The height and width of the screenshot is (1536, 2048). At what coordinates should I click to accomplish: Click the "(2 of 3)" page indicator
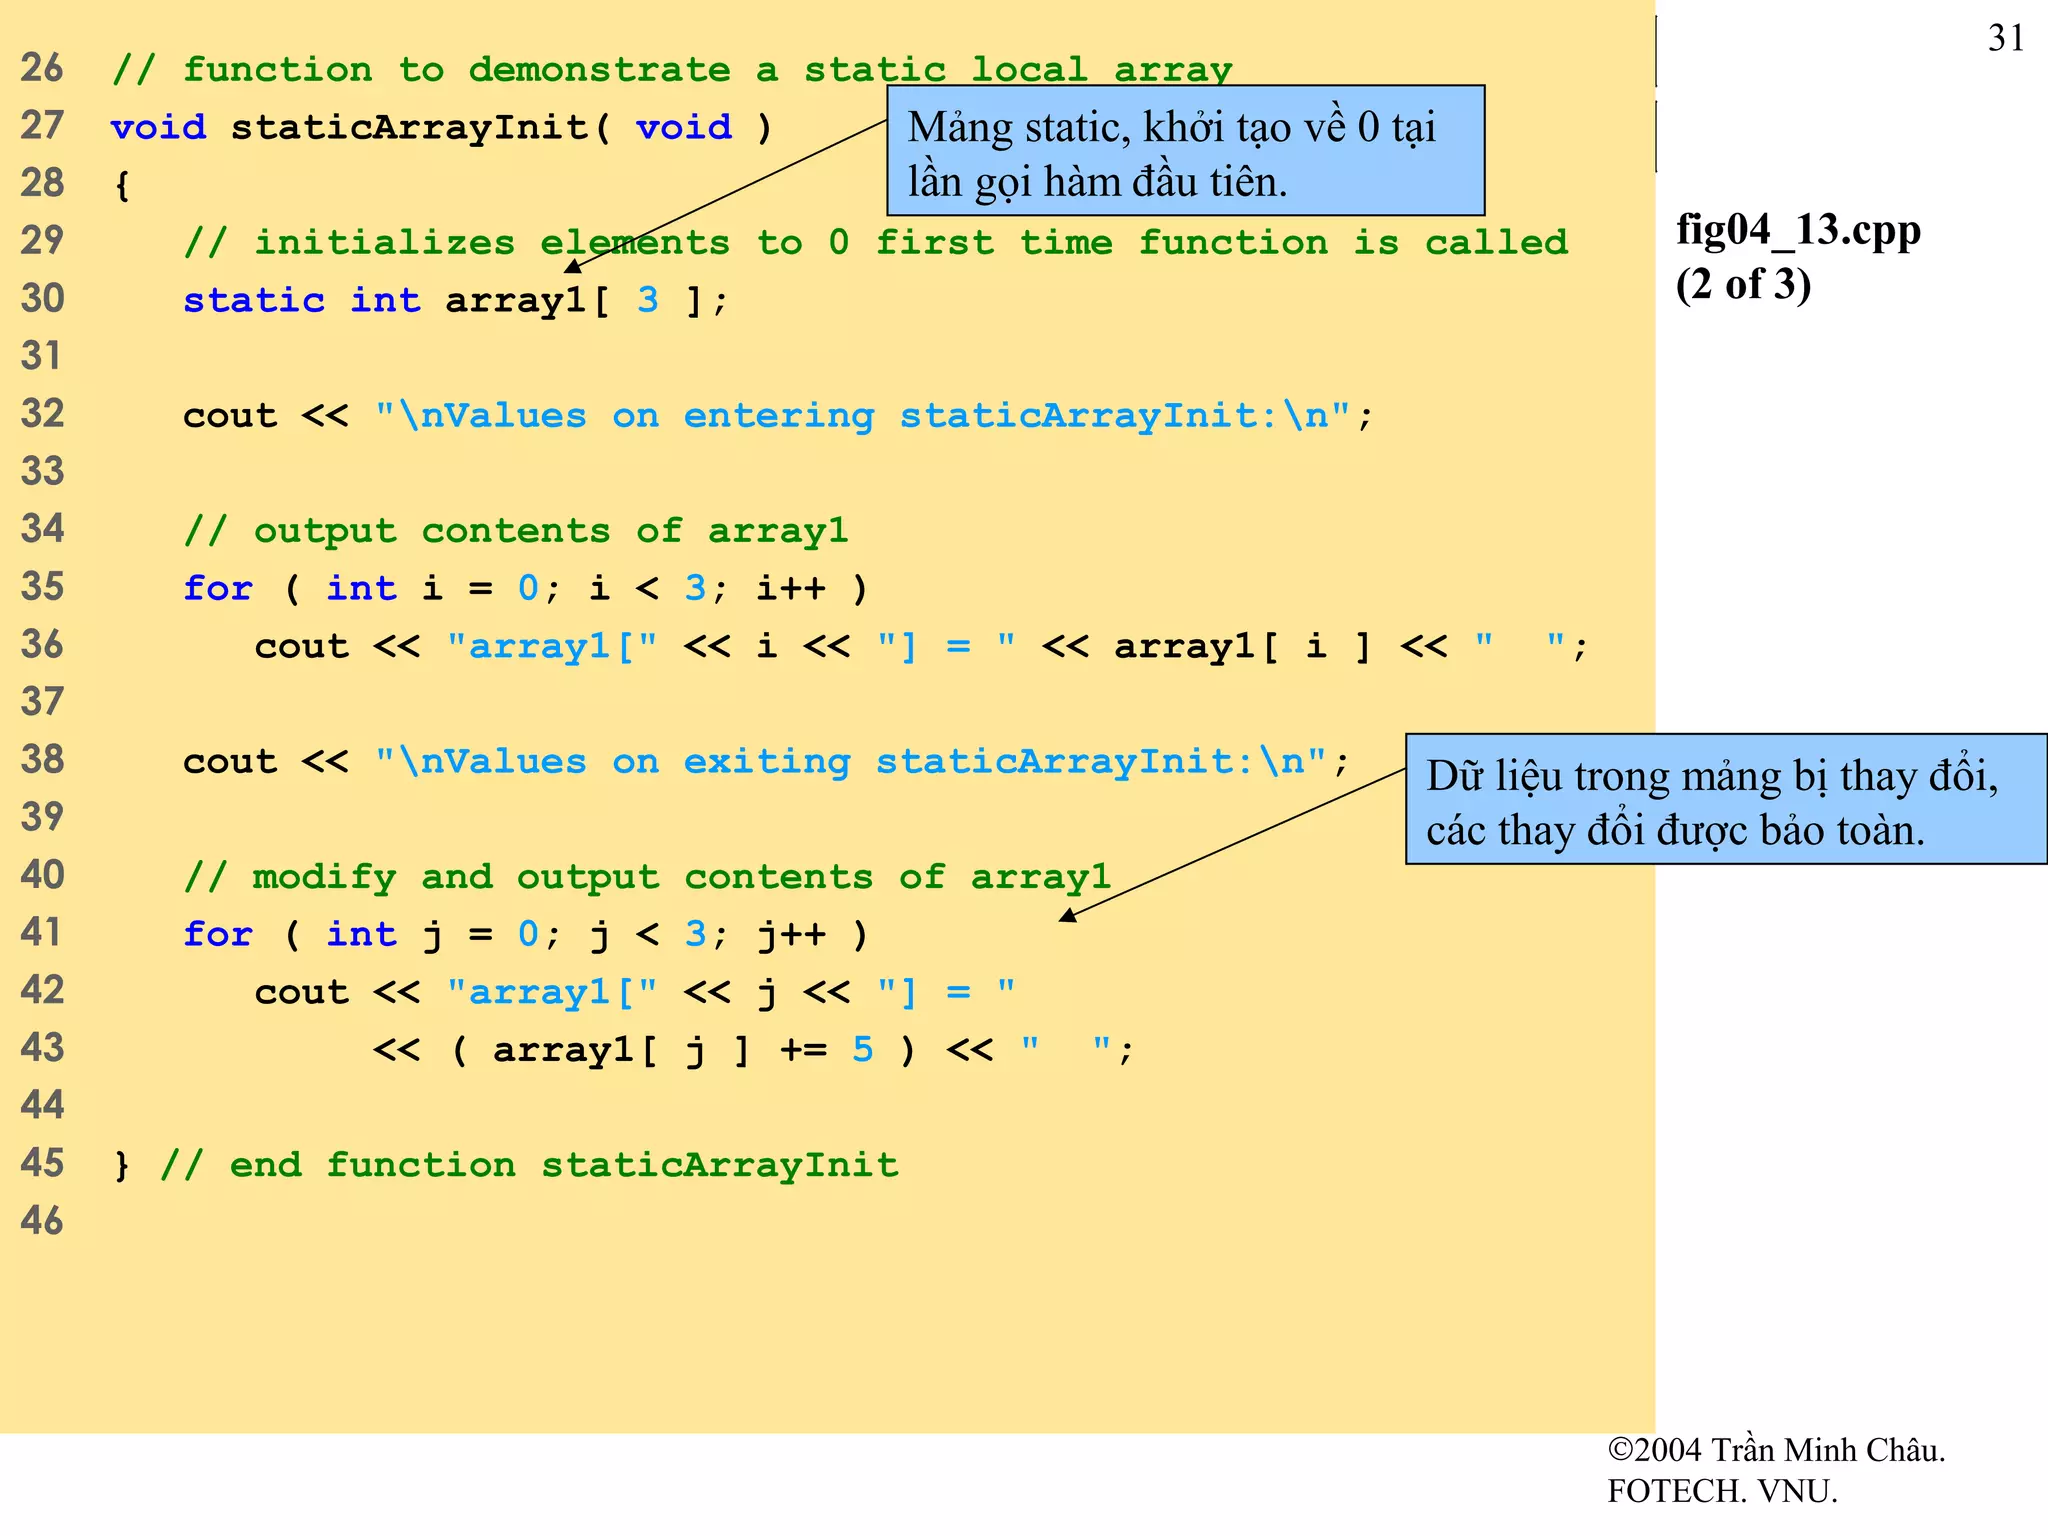(x=1743, y=285)
